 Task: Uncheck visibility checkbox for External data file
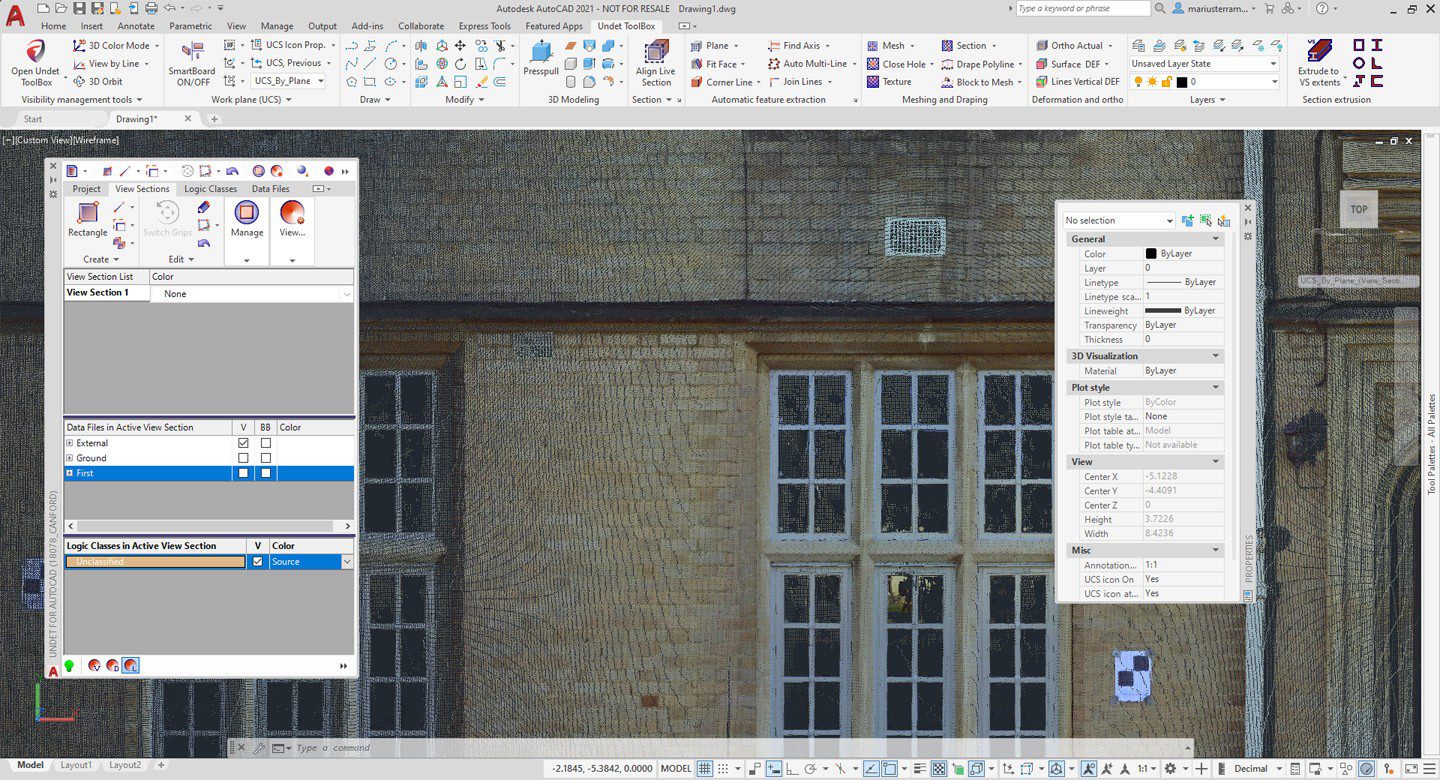[x=243, y=443]
